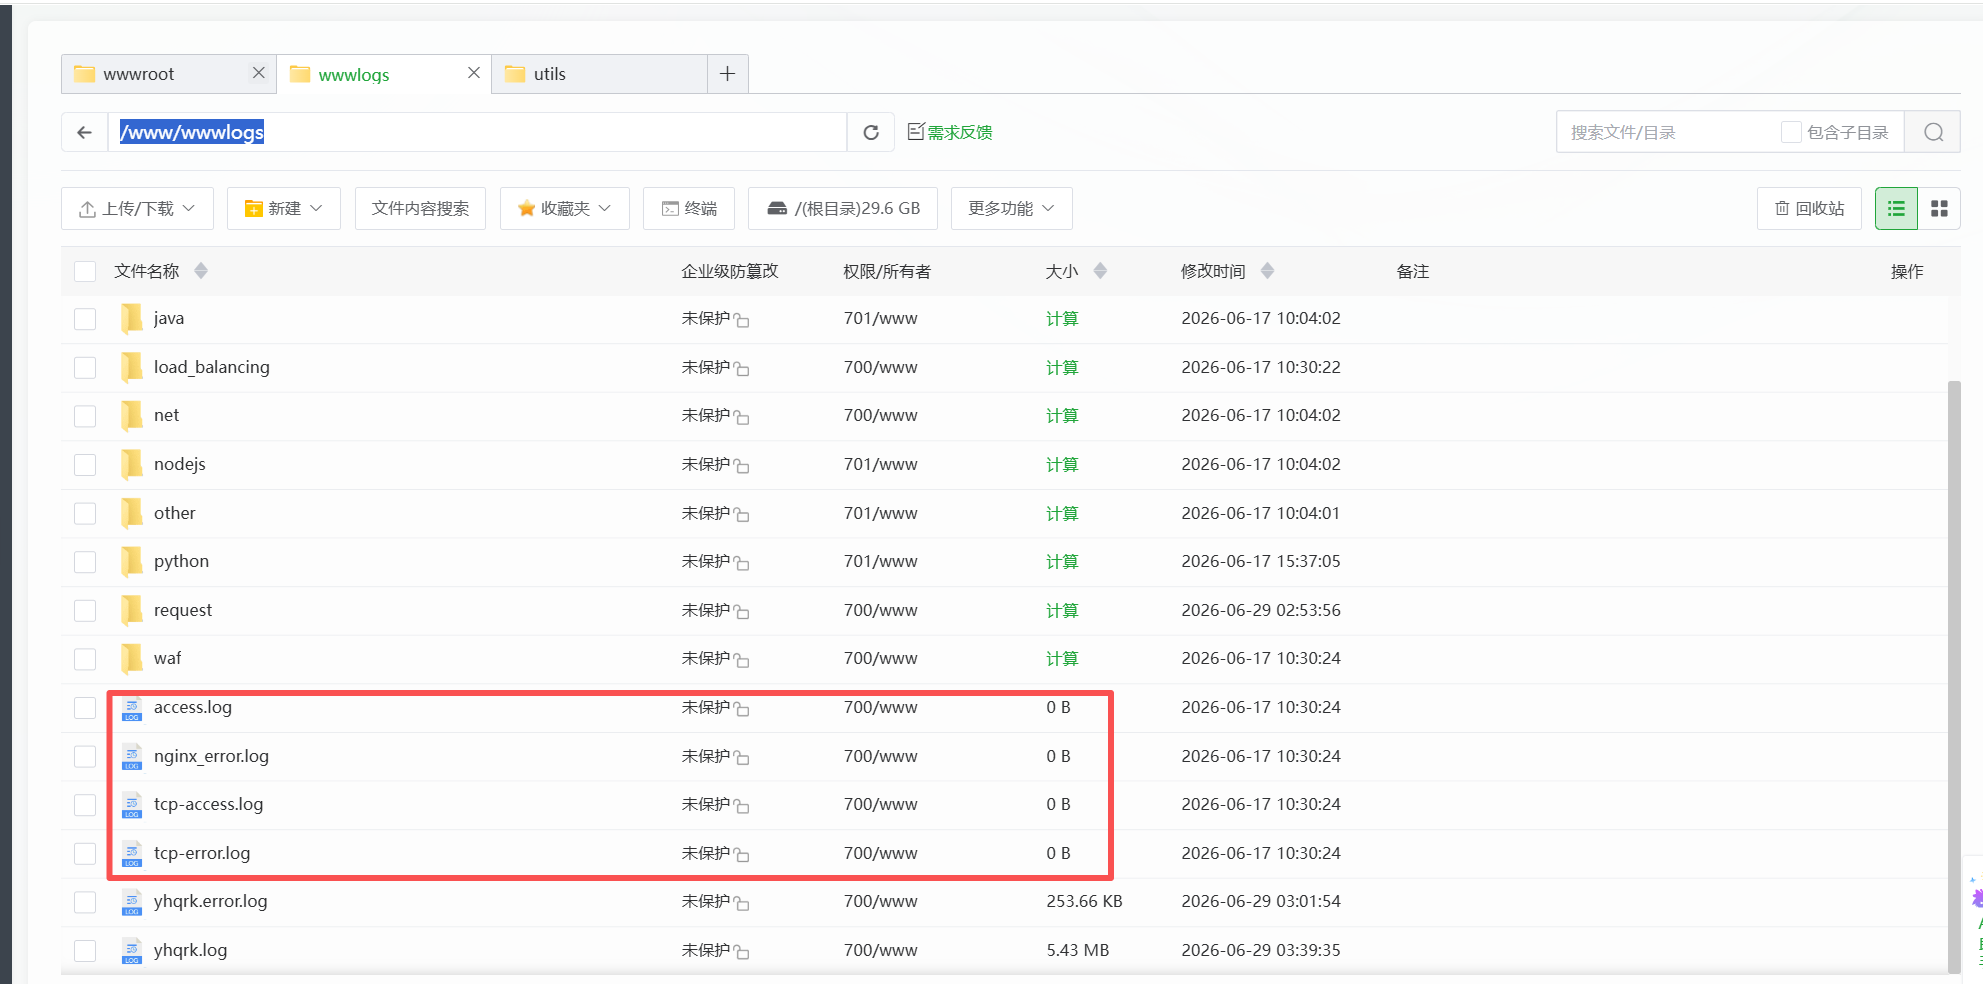Viewport: 1983px width, 984px height.
Task: Click the 权限/所有者 column header
Action: pyautogui.click(x=887, y=271)
